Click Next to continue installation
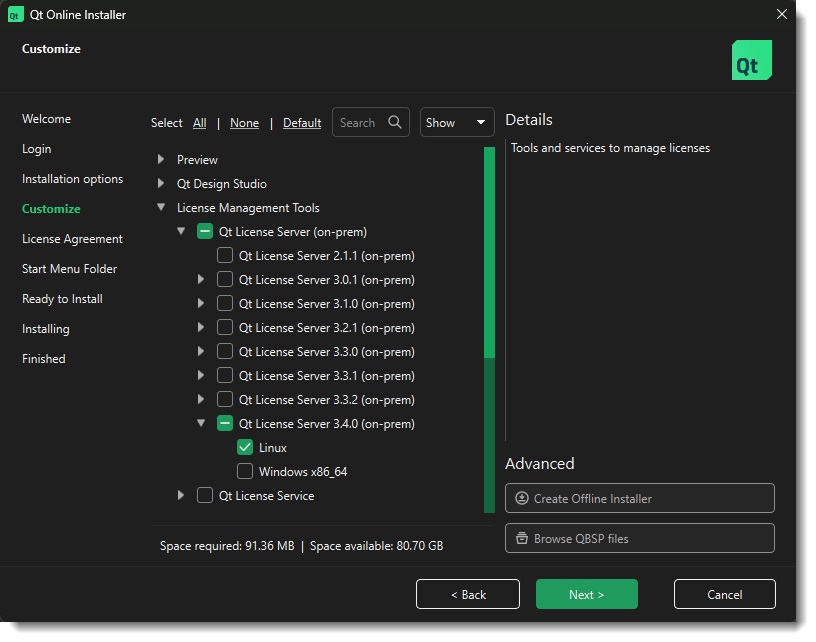816x642 pixels. coord(586,593)
